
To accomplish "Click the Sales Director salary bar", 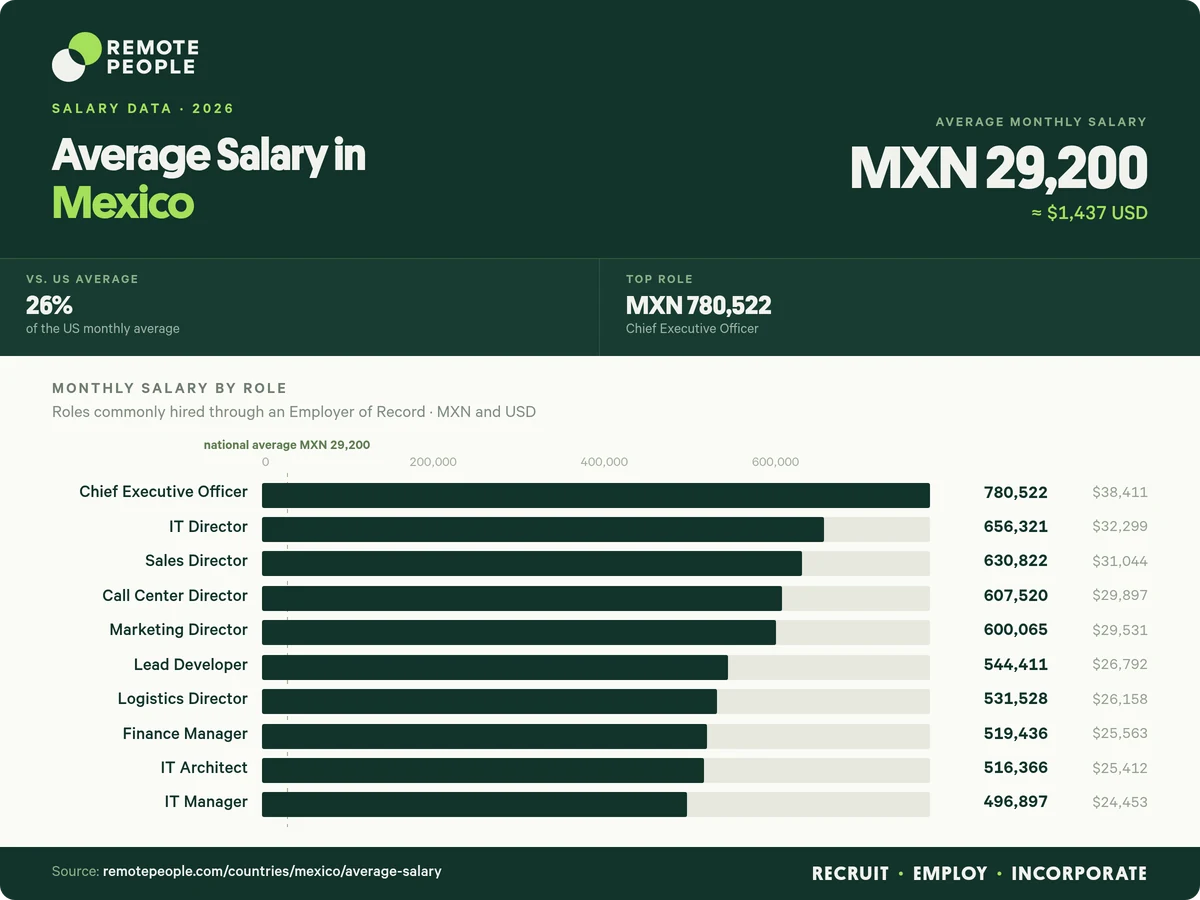I will pyautogui.click(x=532, y=563).
